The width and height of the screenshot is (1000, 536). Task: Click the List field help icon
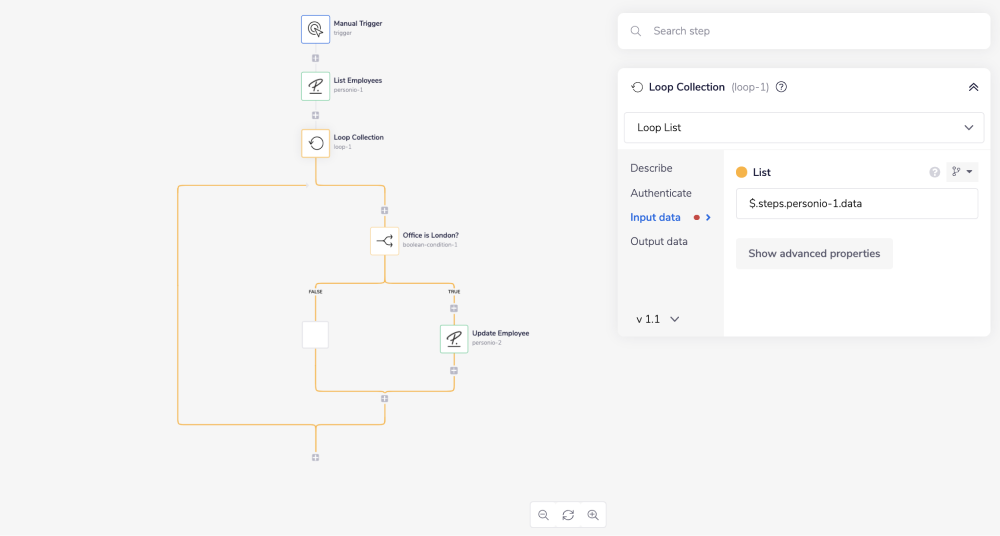pos(935,172)
